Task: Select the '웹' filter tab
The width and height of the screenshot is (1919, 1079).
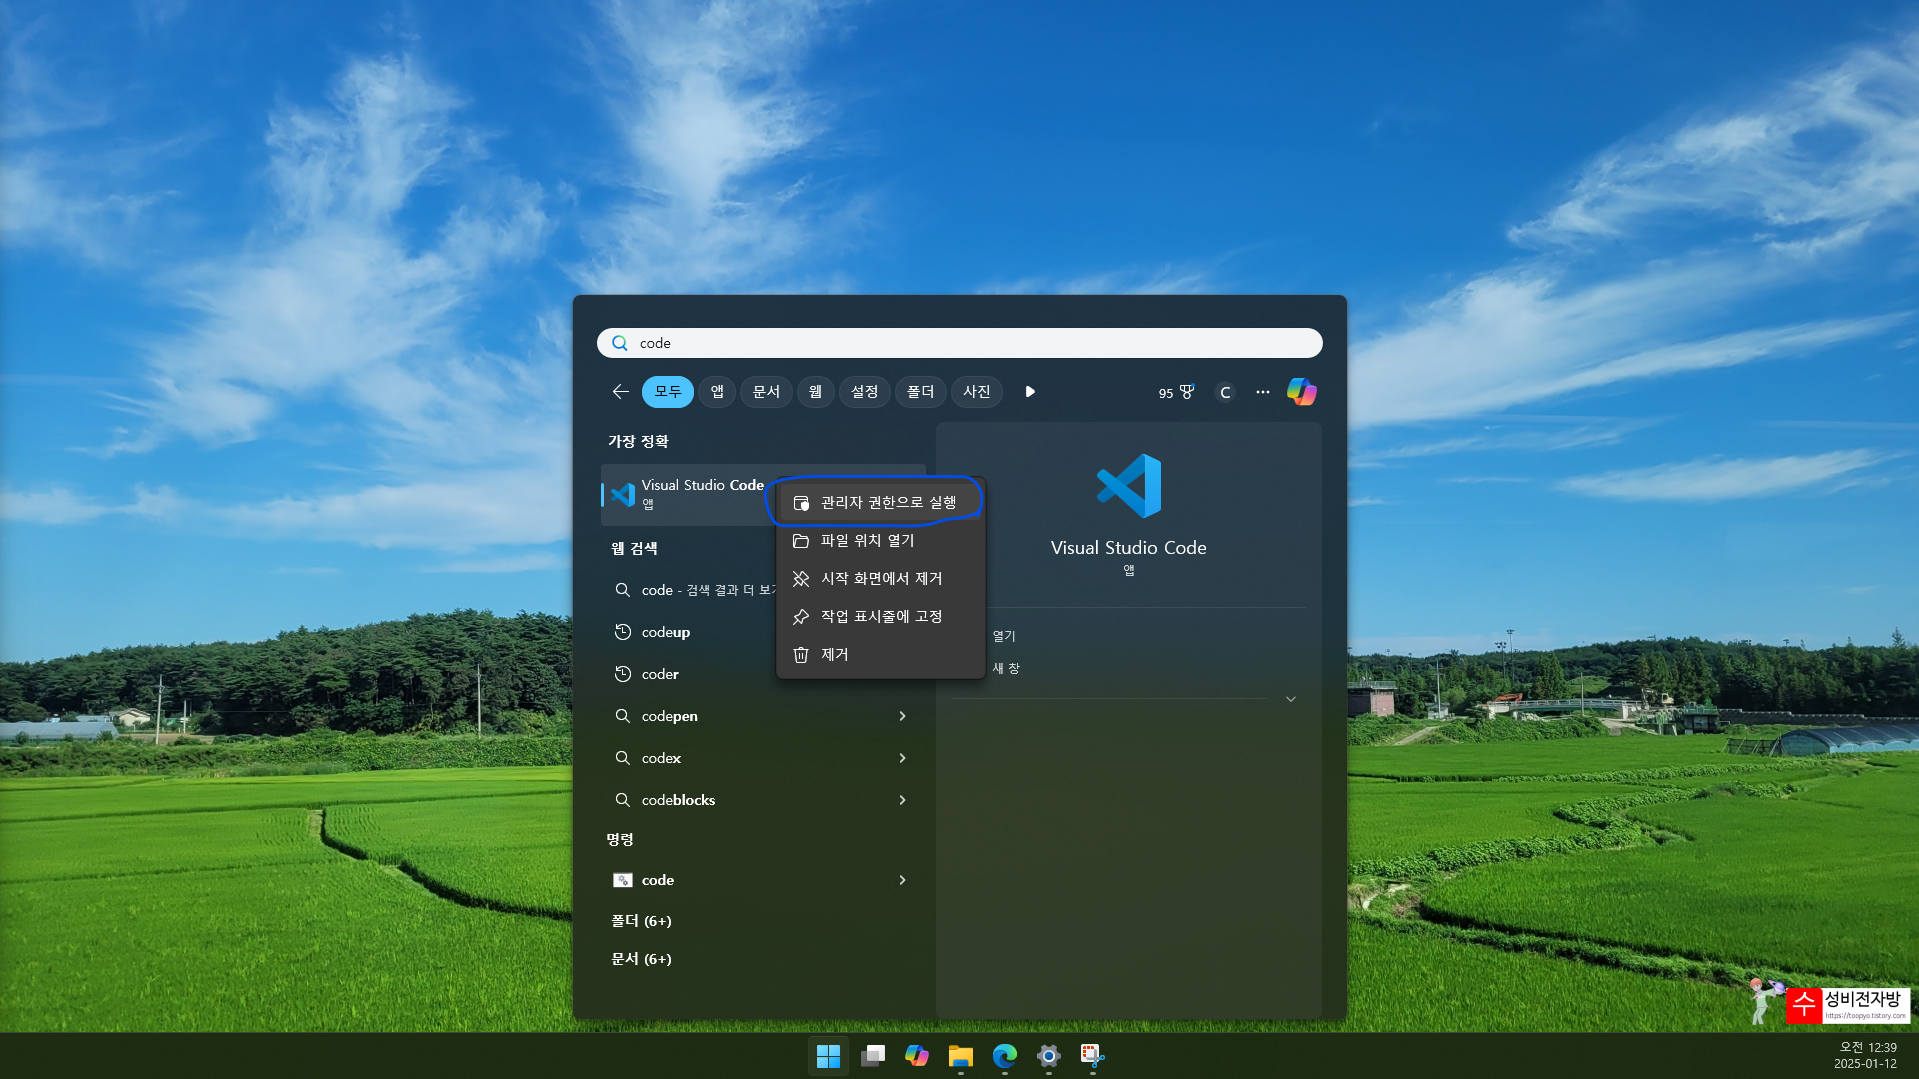Action: [x=815, y=392]
